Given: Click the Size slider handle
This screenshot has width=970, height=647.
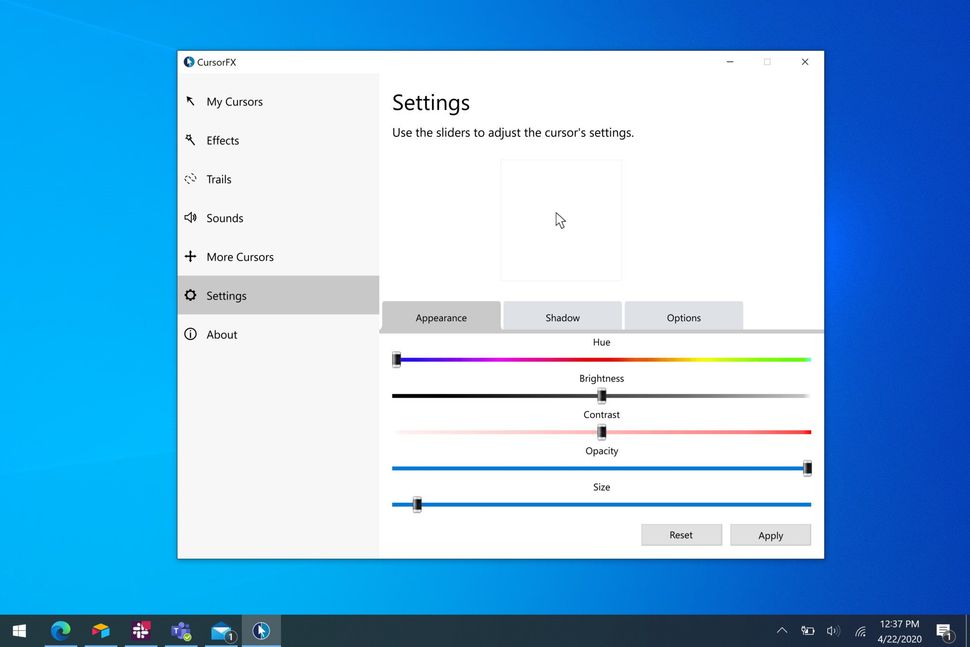Looking at the screenshot, I should coord(415,505).
